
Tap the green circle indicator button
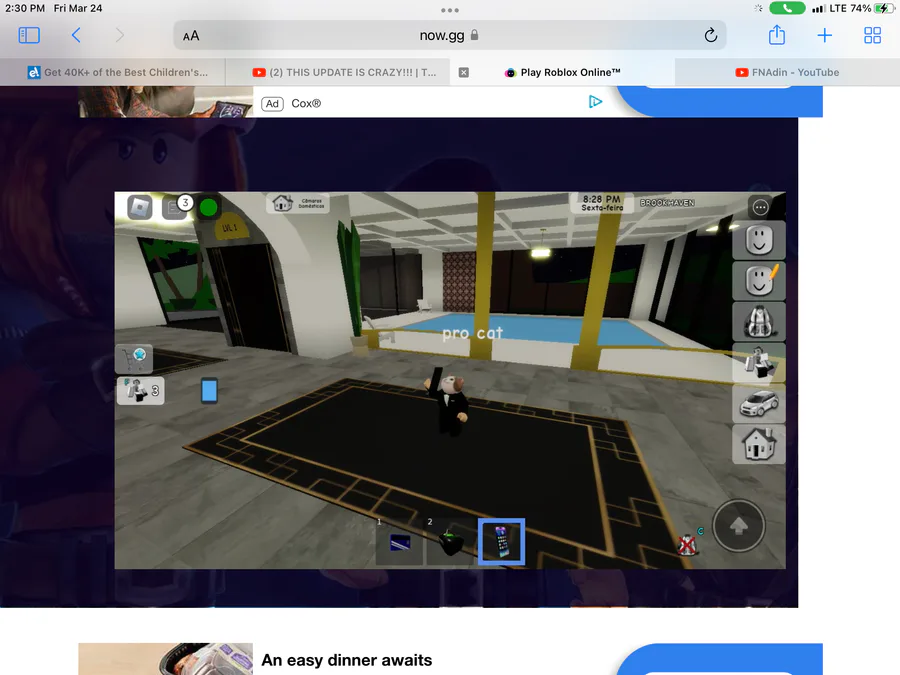coord(208,208)
